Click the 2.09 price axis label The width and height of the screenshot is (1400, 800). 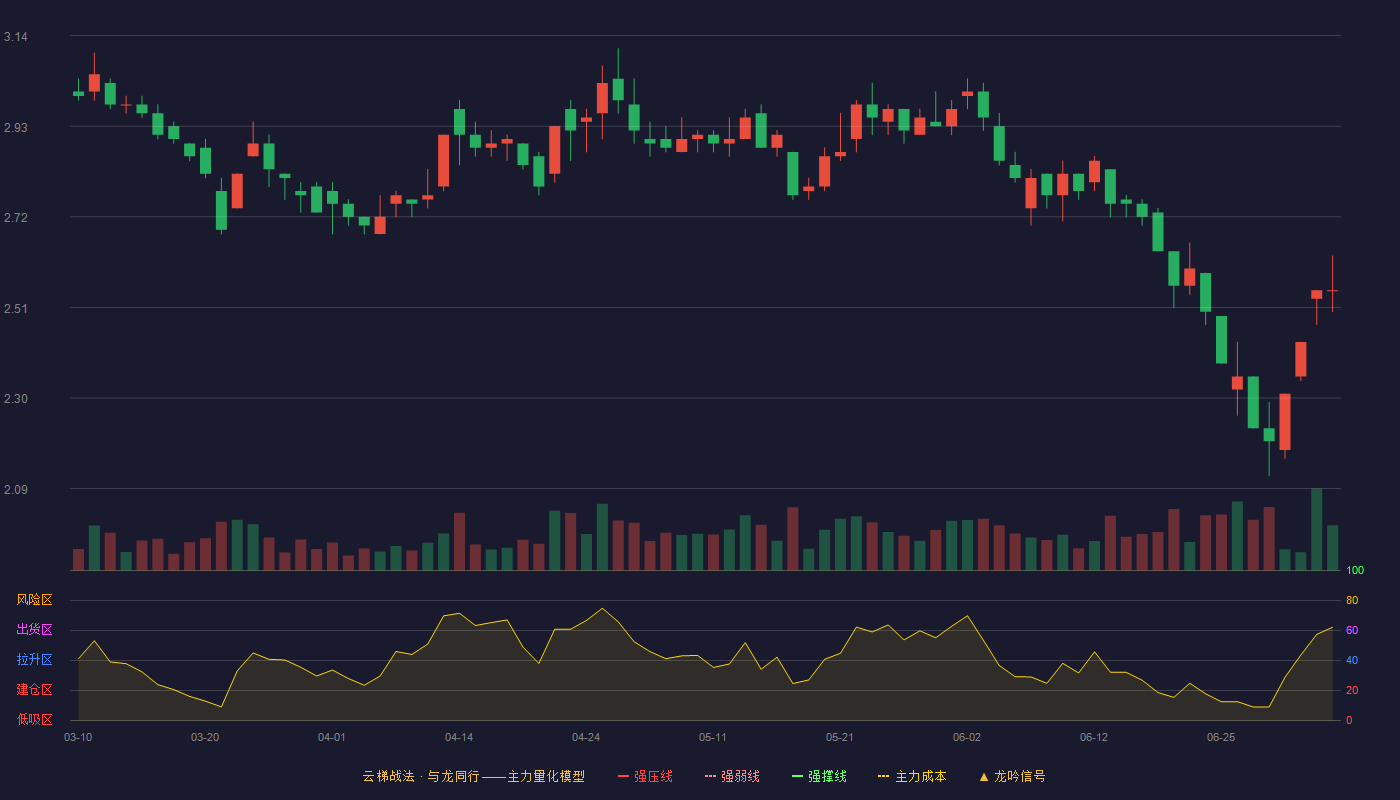coord(16,490)
